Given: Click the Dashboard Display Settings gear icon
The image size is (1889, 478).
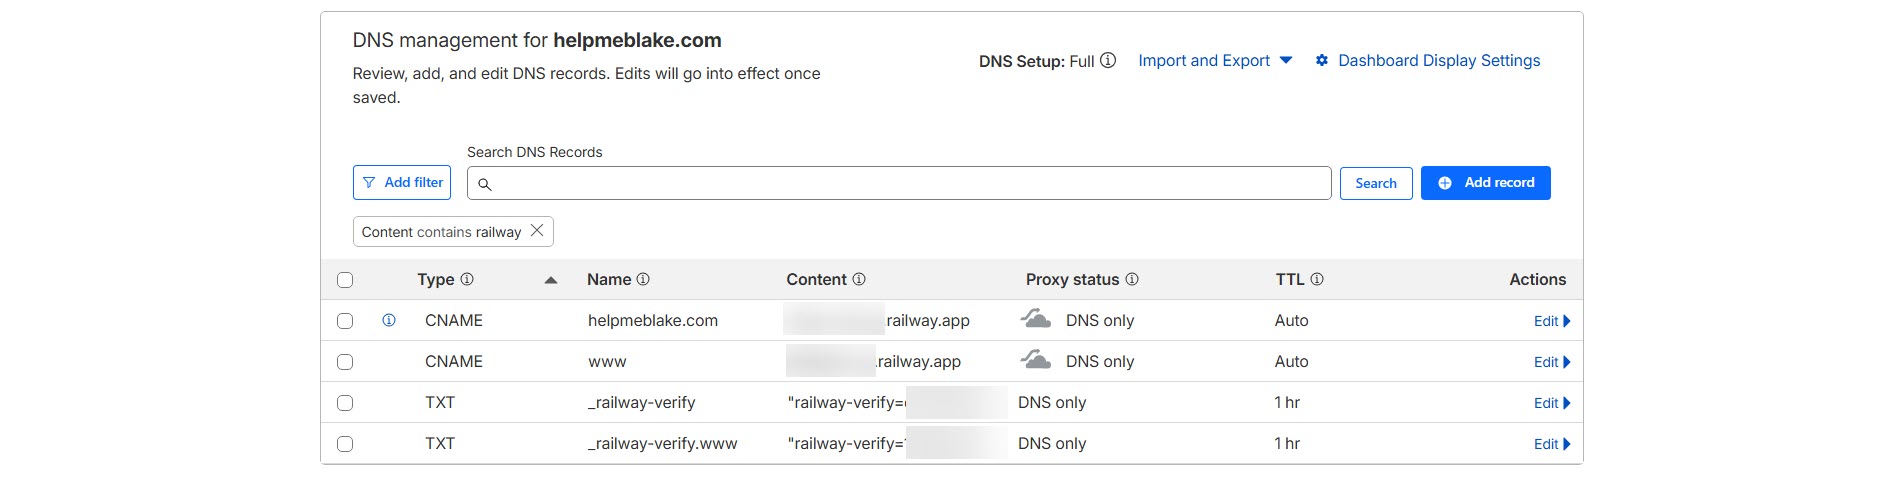Looking at the screenshot, I should click(1322, 60).
